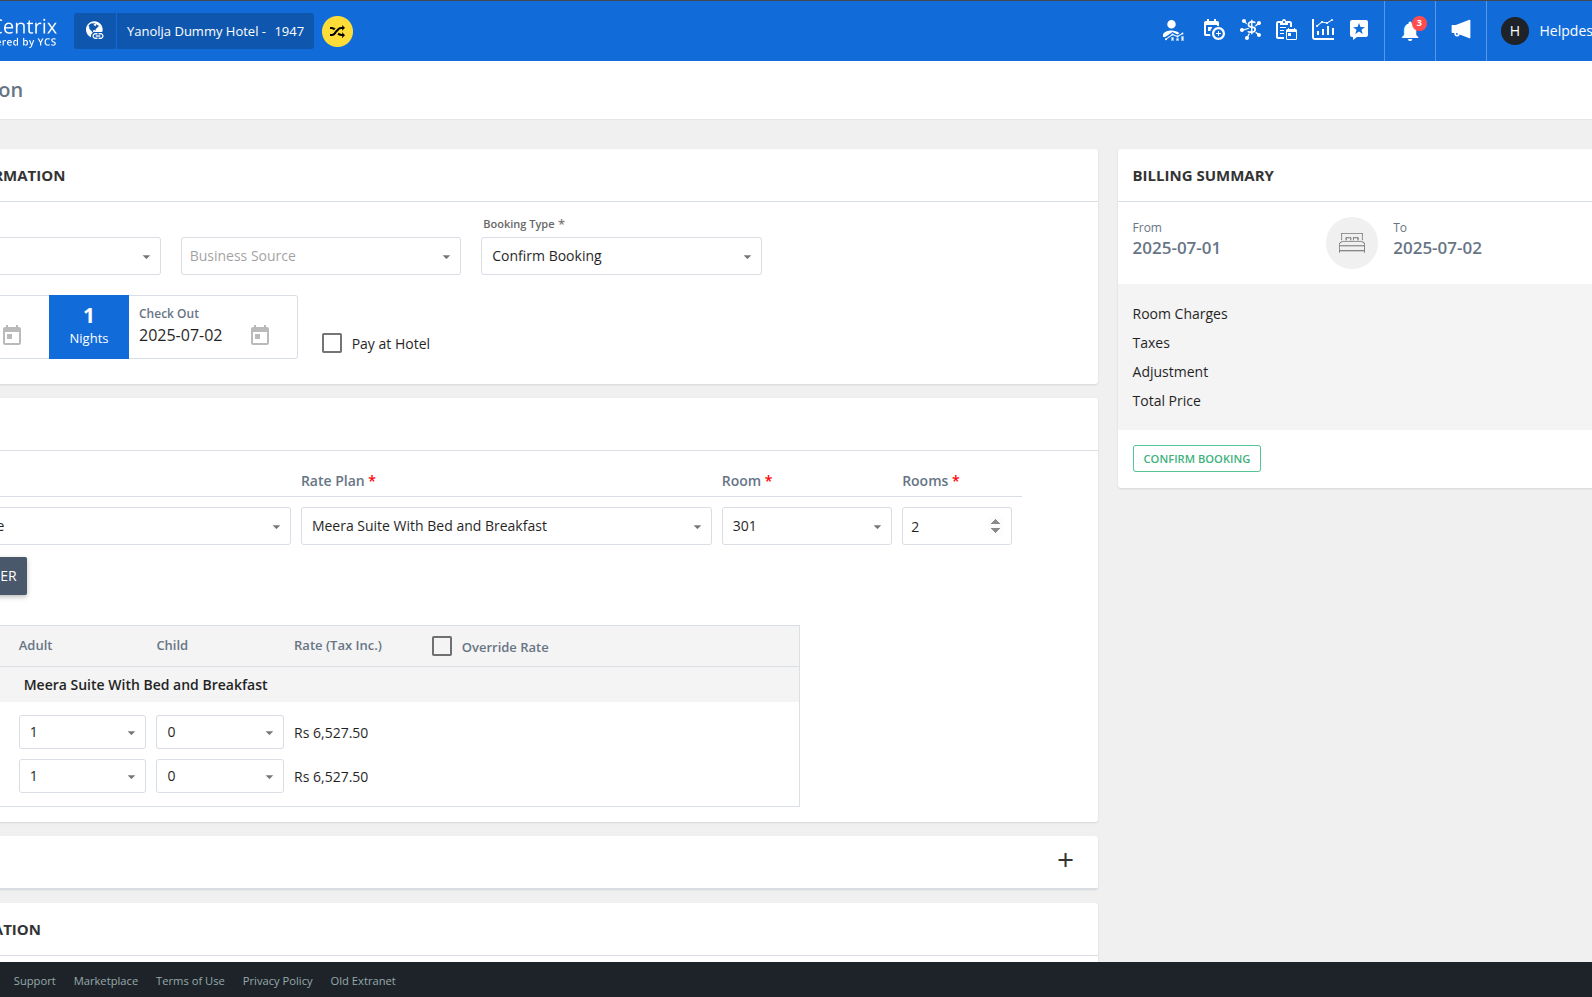Open the bar chart reports icon
This screenshot has width=1592, height=997.
1323,30
